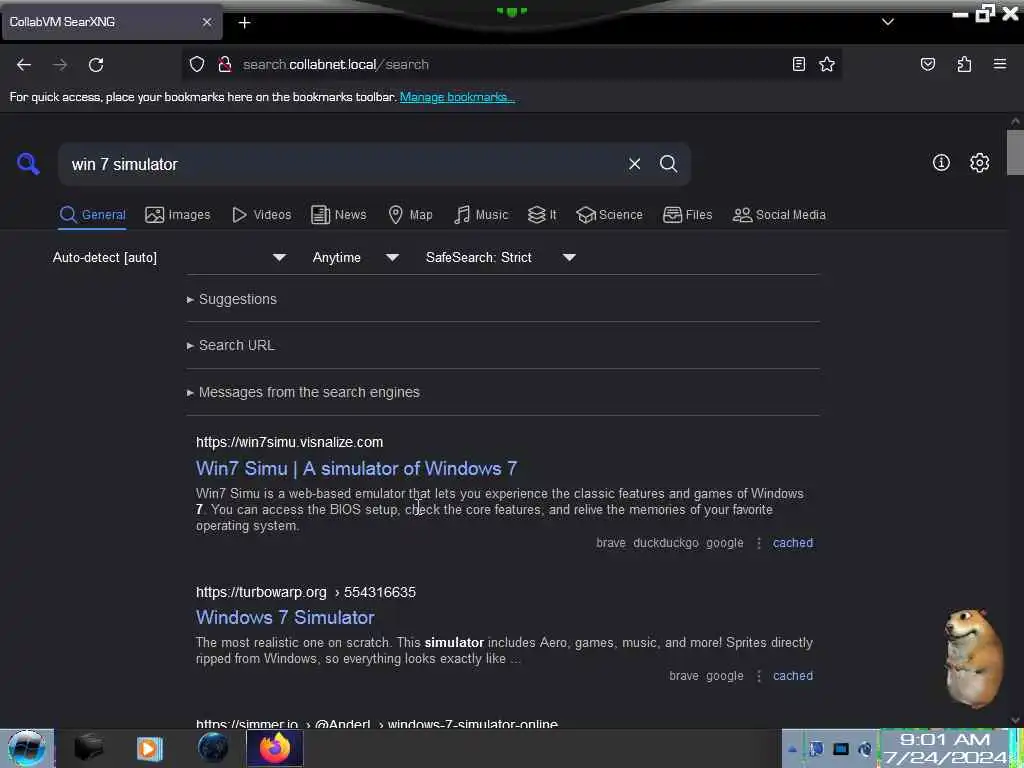Click the win7simu.visnalize.com URL
The height and width of the screenshot is (768, 1024).
[x=289, y=442]
